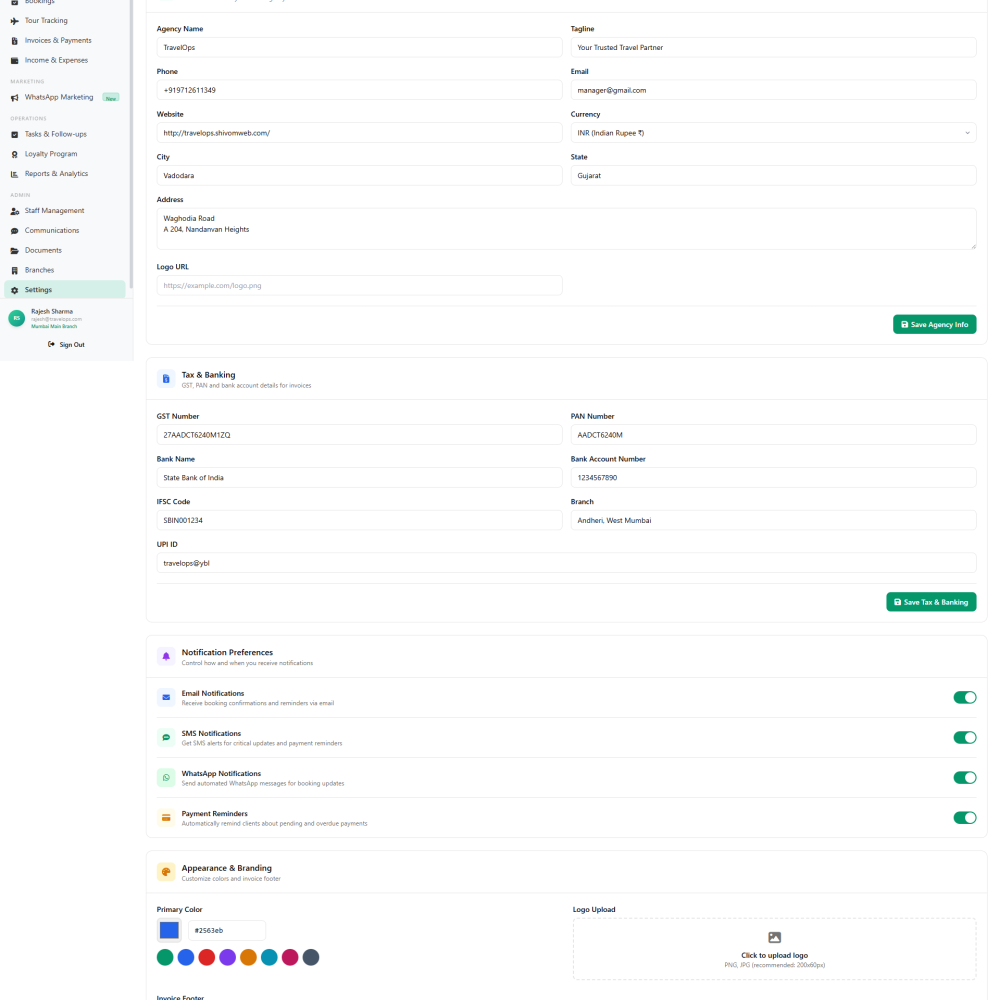Viewport: 1000px width, 1000px height.
Task: Click the Income & Expenses wallet icon
Action: [x=15, y=61]
